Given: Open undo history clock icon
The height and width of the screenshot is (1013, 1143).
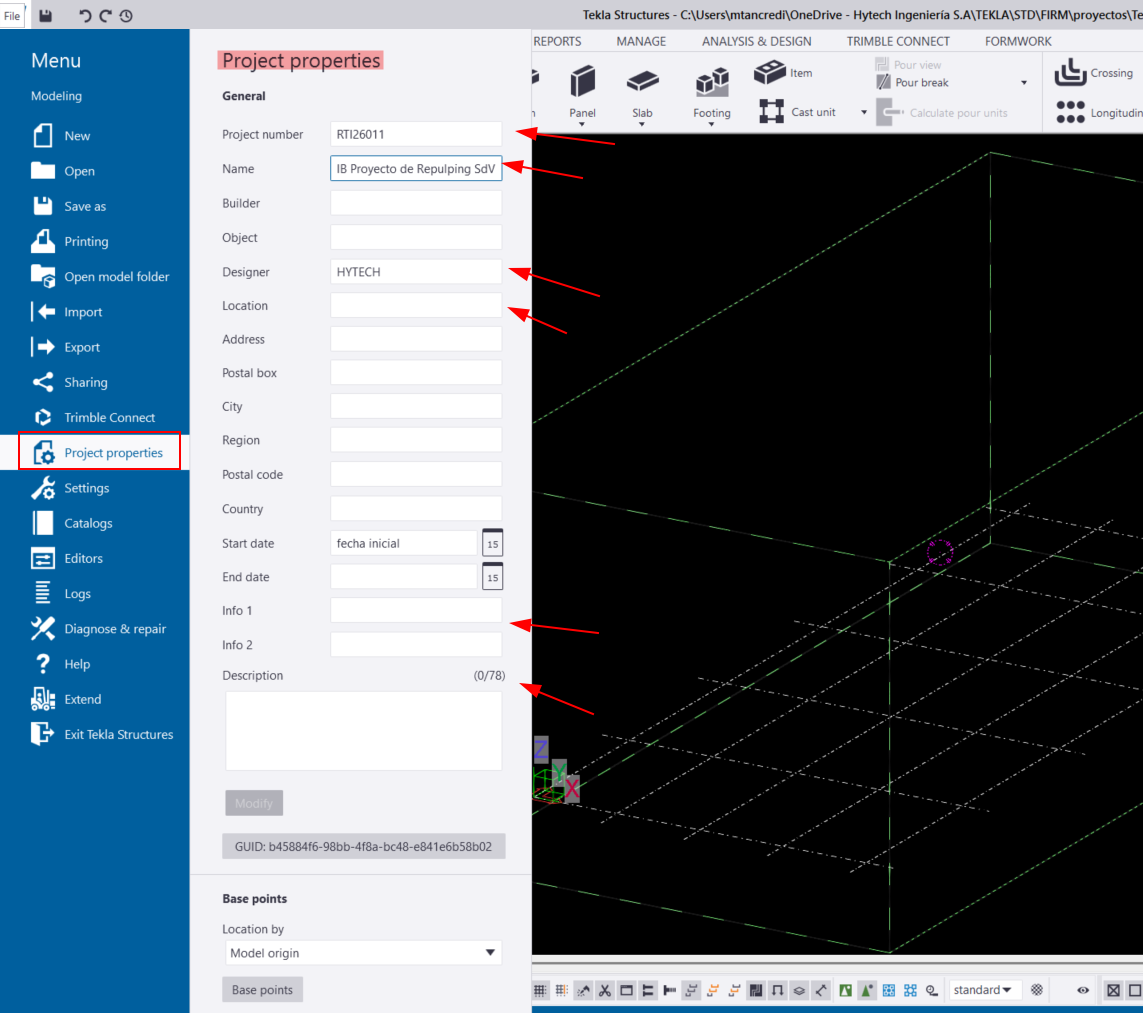Looking at the screenshot, I should [x=125, y=16].
